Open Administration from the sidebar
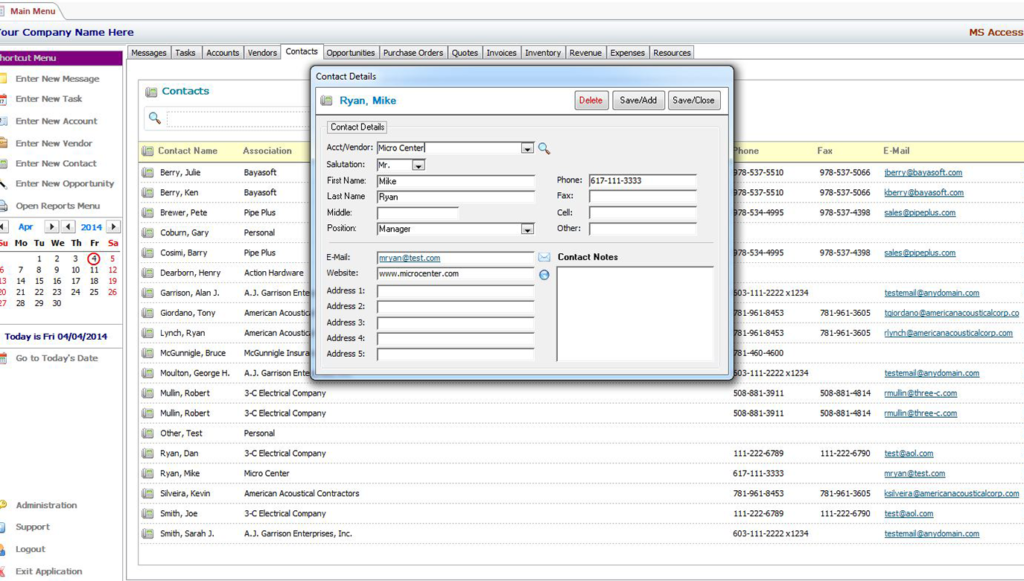 tap(46, 505)
